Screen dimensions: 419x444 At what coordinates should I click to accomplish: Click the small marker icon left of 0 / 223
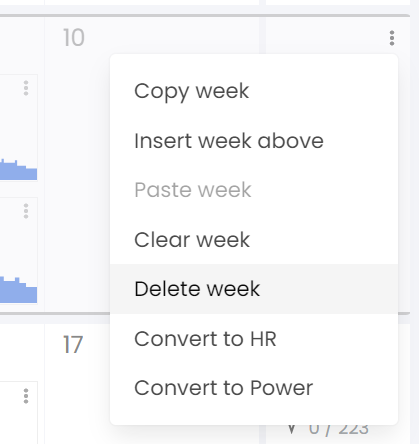click(x=292, y=429)
